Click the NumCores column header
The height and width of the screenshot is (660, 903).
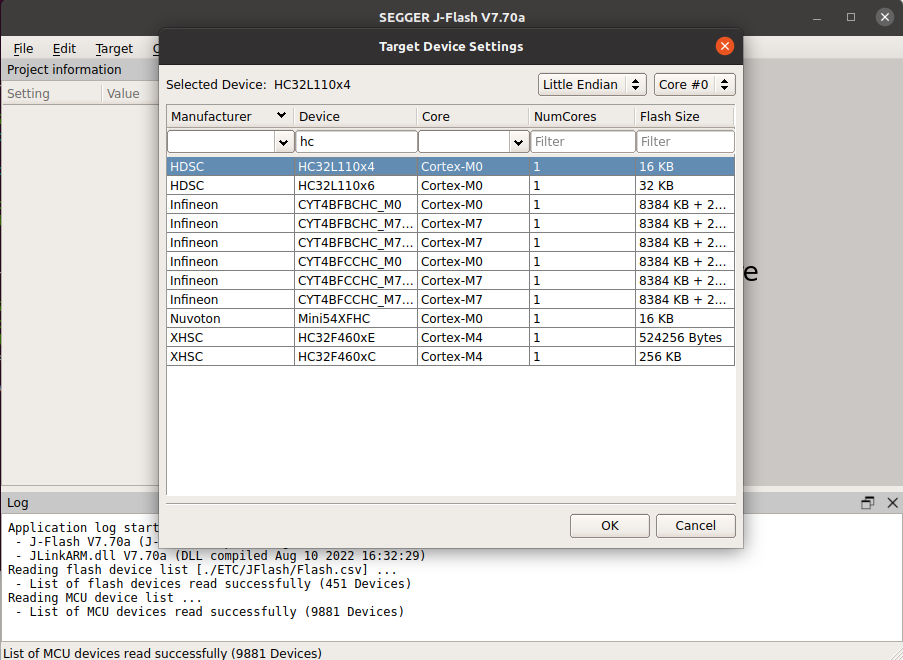point(582,116)
